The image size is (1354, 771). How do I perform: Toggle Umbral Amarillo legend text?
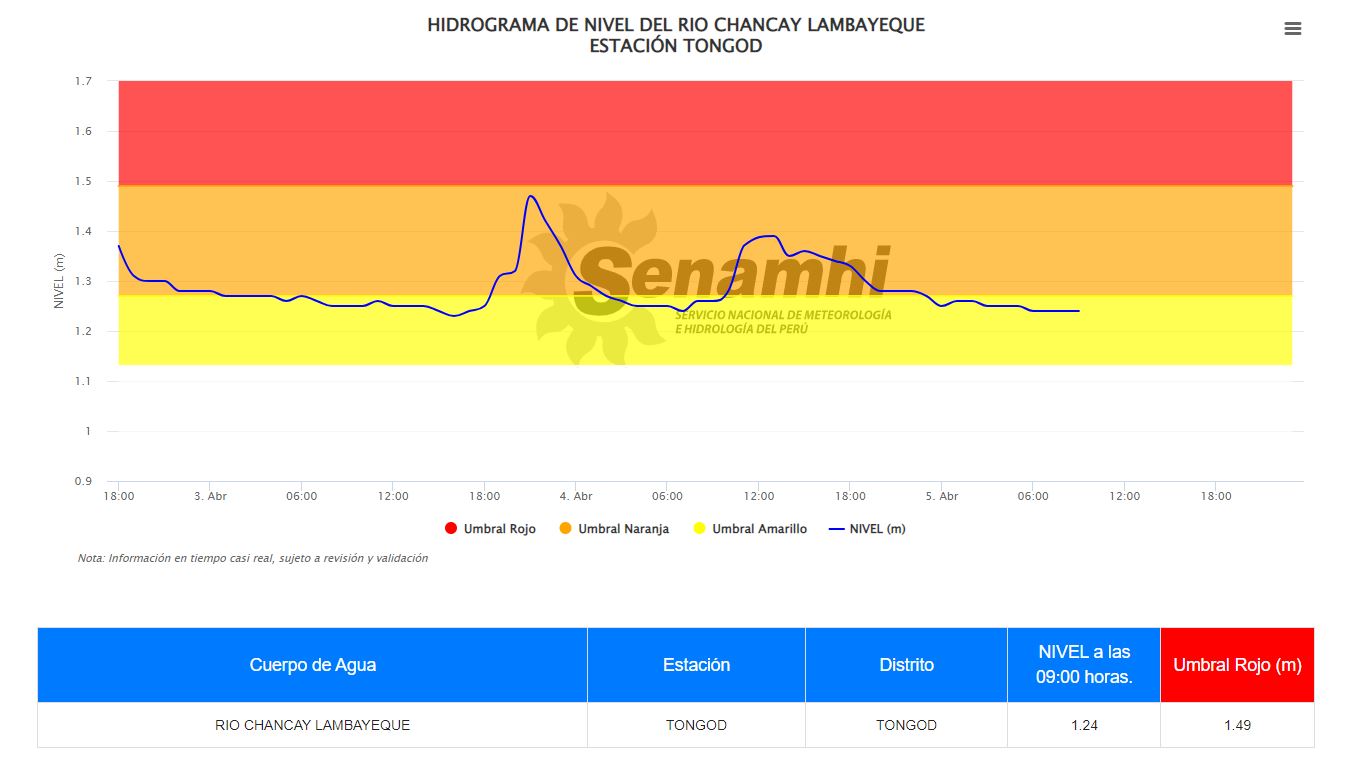tap(759, 529)
